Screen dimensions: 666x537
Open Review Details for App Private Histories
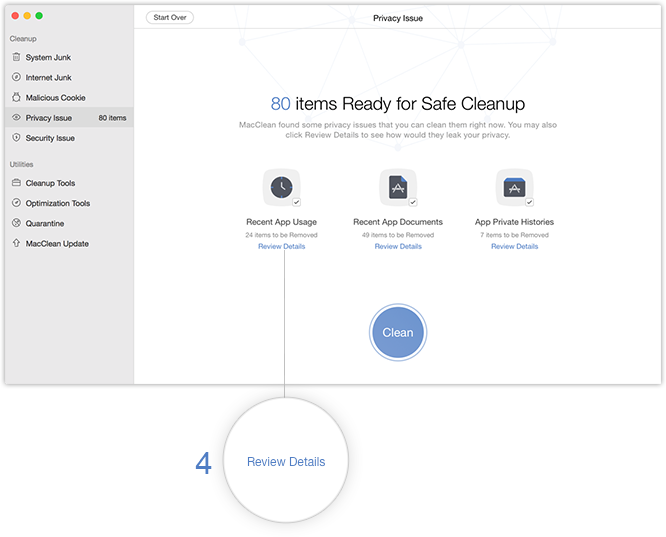pos(514,246)
